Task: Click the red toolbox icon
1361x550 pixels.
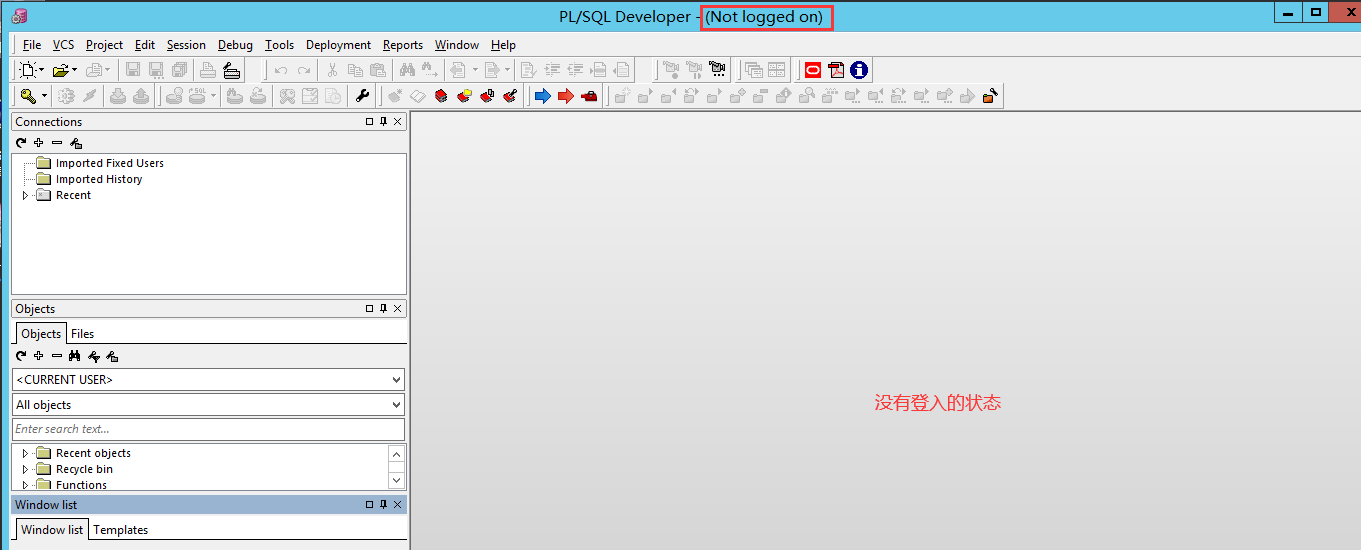Action: click(589, 96)
